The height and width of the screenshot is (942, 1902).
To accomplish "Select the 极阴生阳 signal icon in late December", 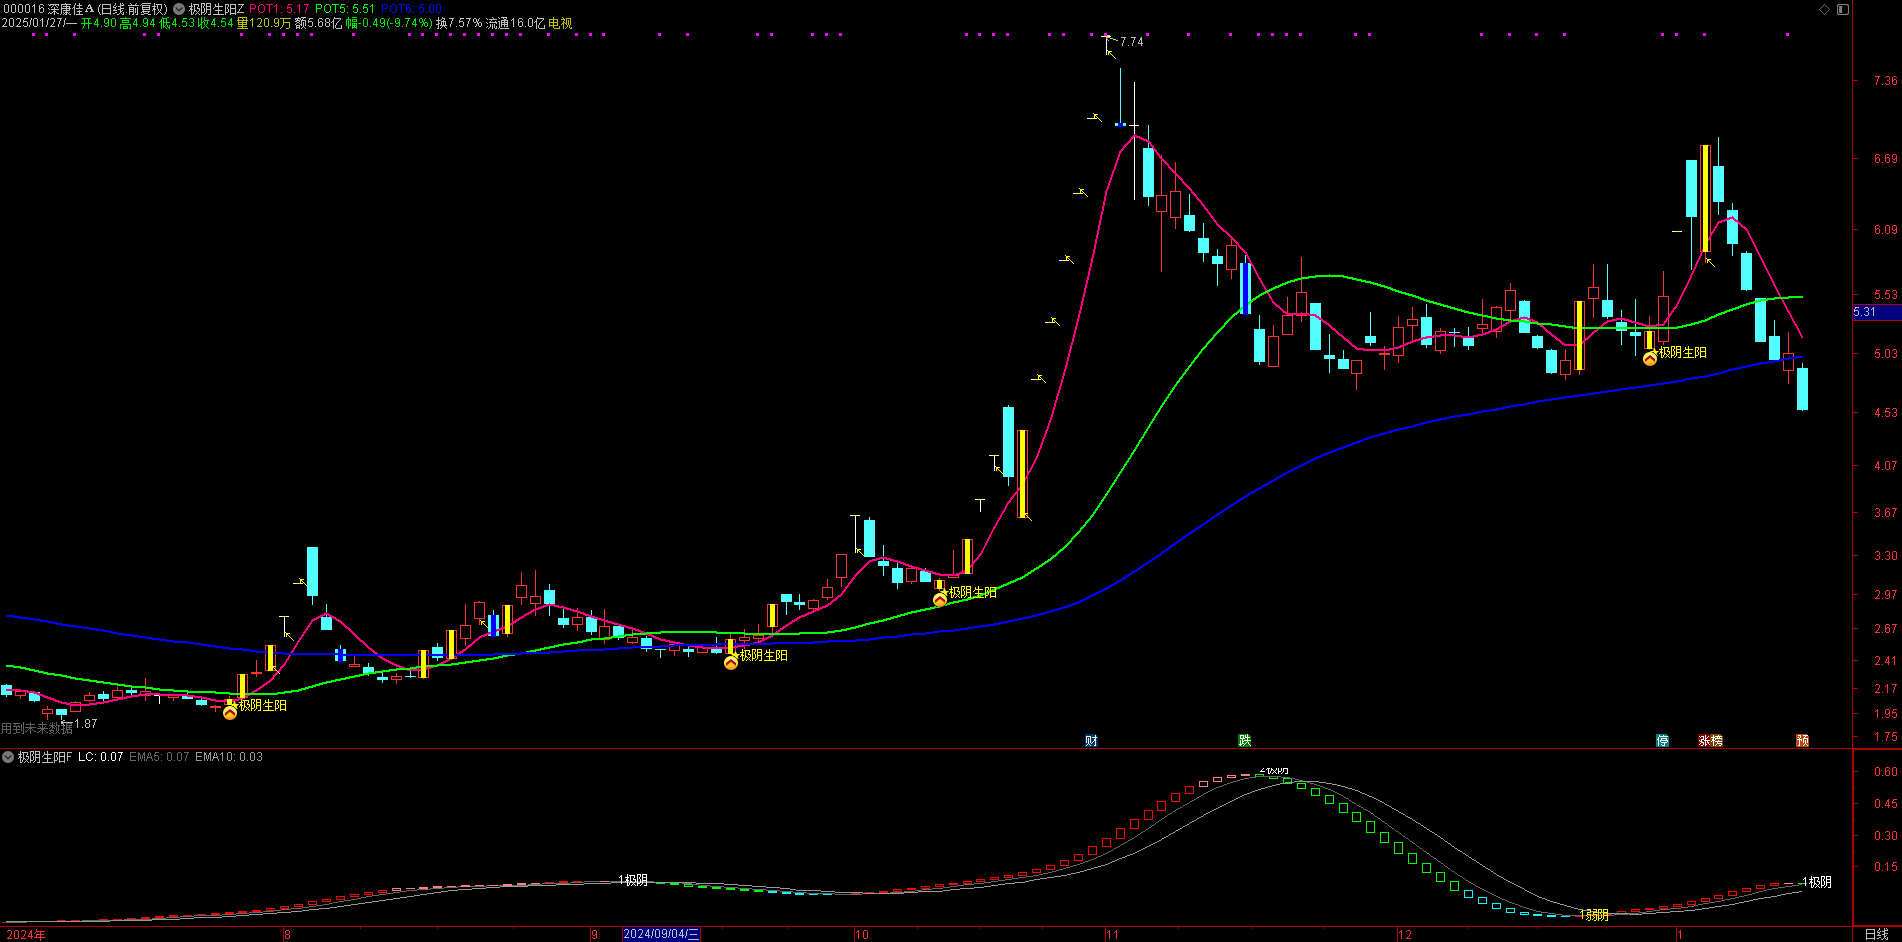I will pos(1650,358).
